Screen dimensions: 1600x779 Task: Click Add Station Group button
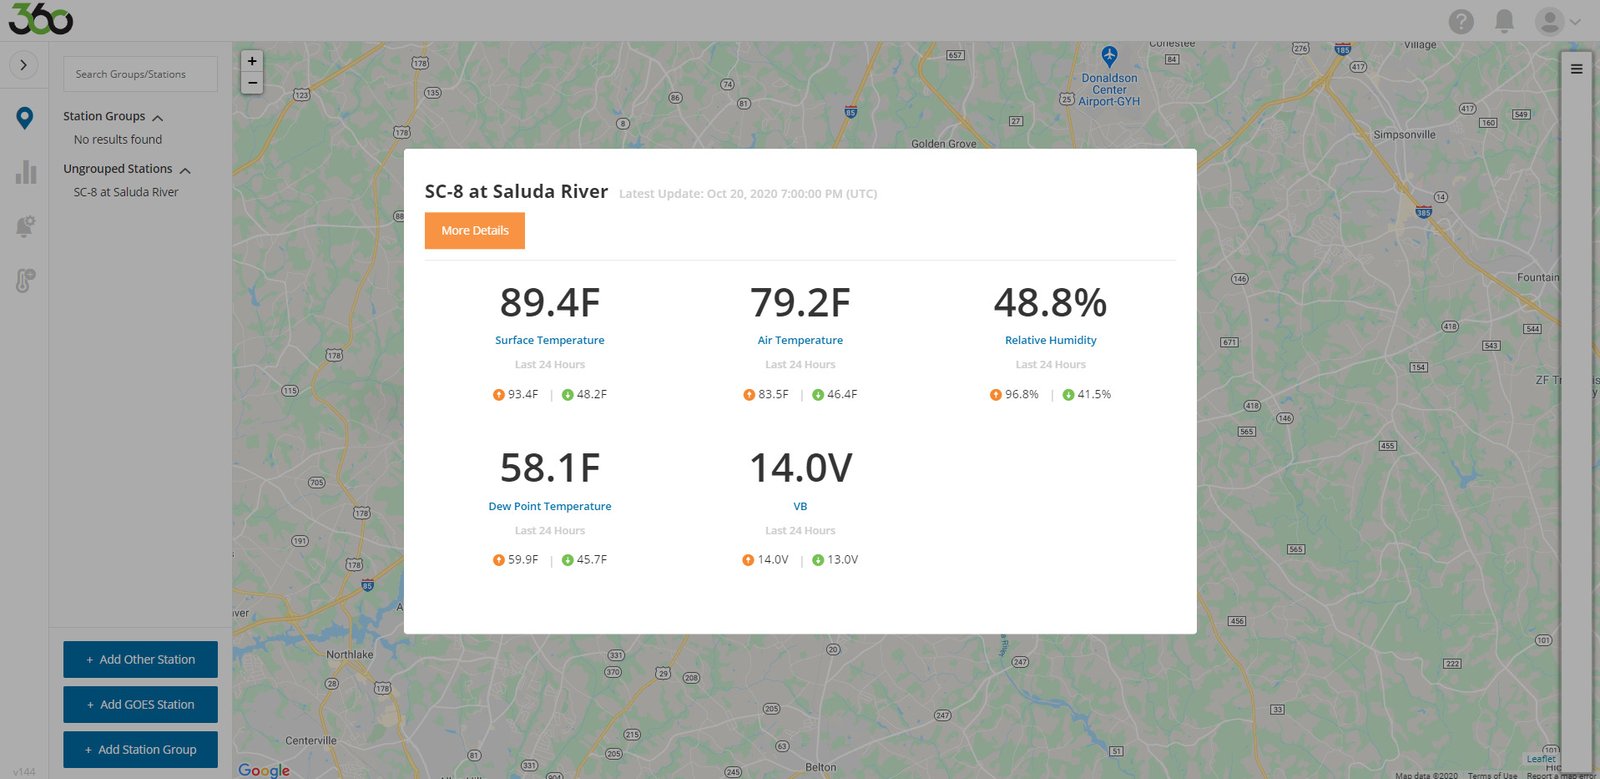[x=140, y=750]
